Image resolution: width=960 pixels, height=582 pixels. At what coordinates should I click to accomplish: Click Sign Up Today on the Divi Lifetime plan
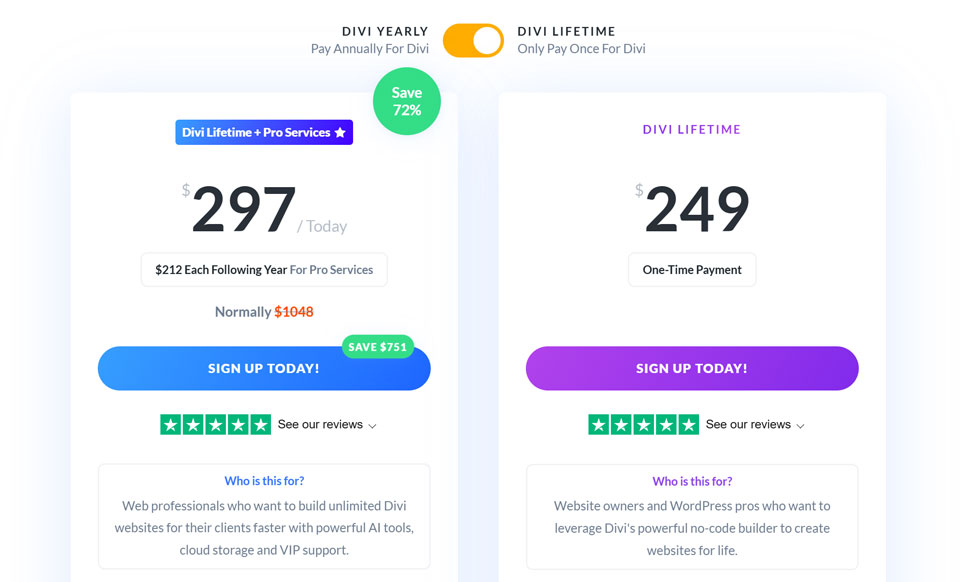coord(692,368)
